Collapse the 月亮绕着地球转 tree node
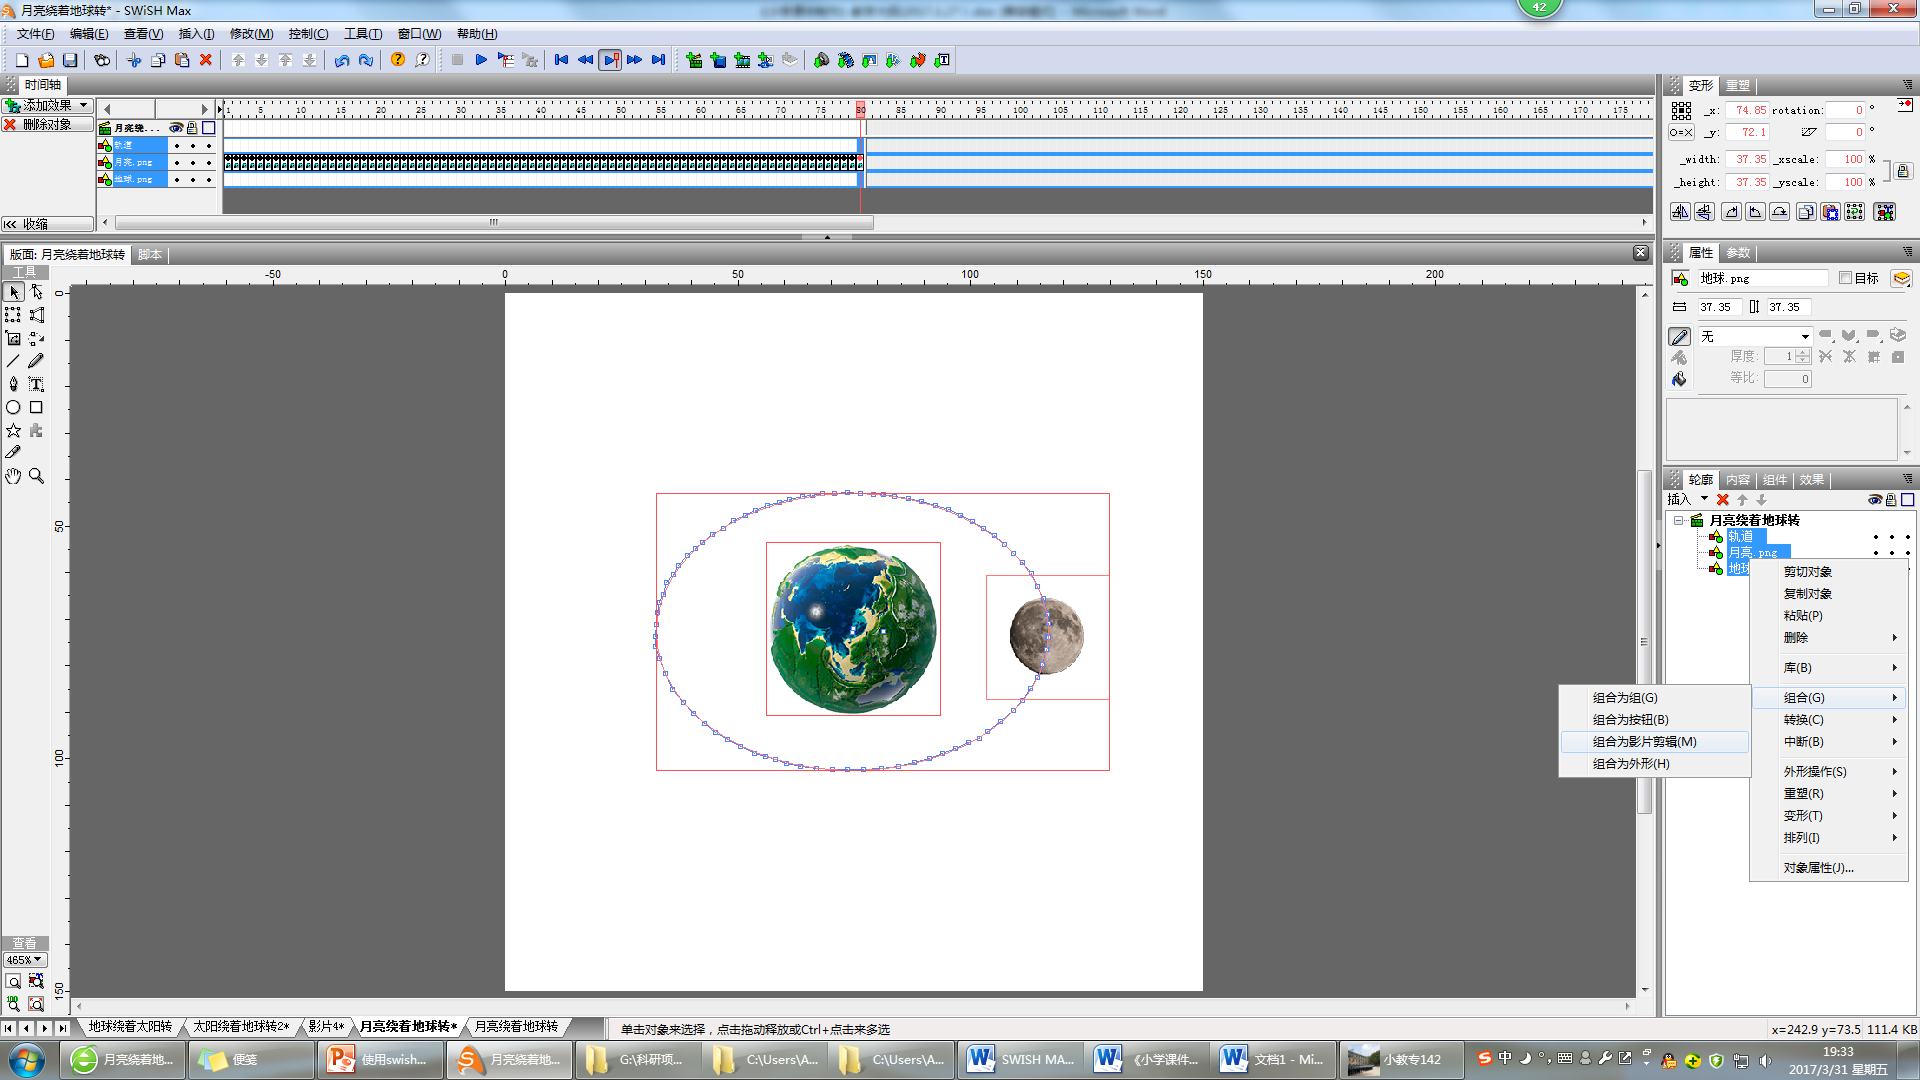Viewport: 1920px width, 1080px height. 1679,520
